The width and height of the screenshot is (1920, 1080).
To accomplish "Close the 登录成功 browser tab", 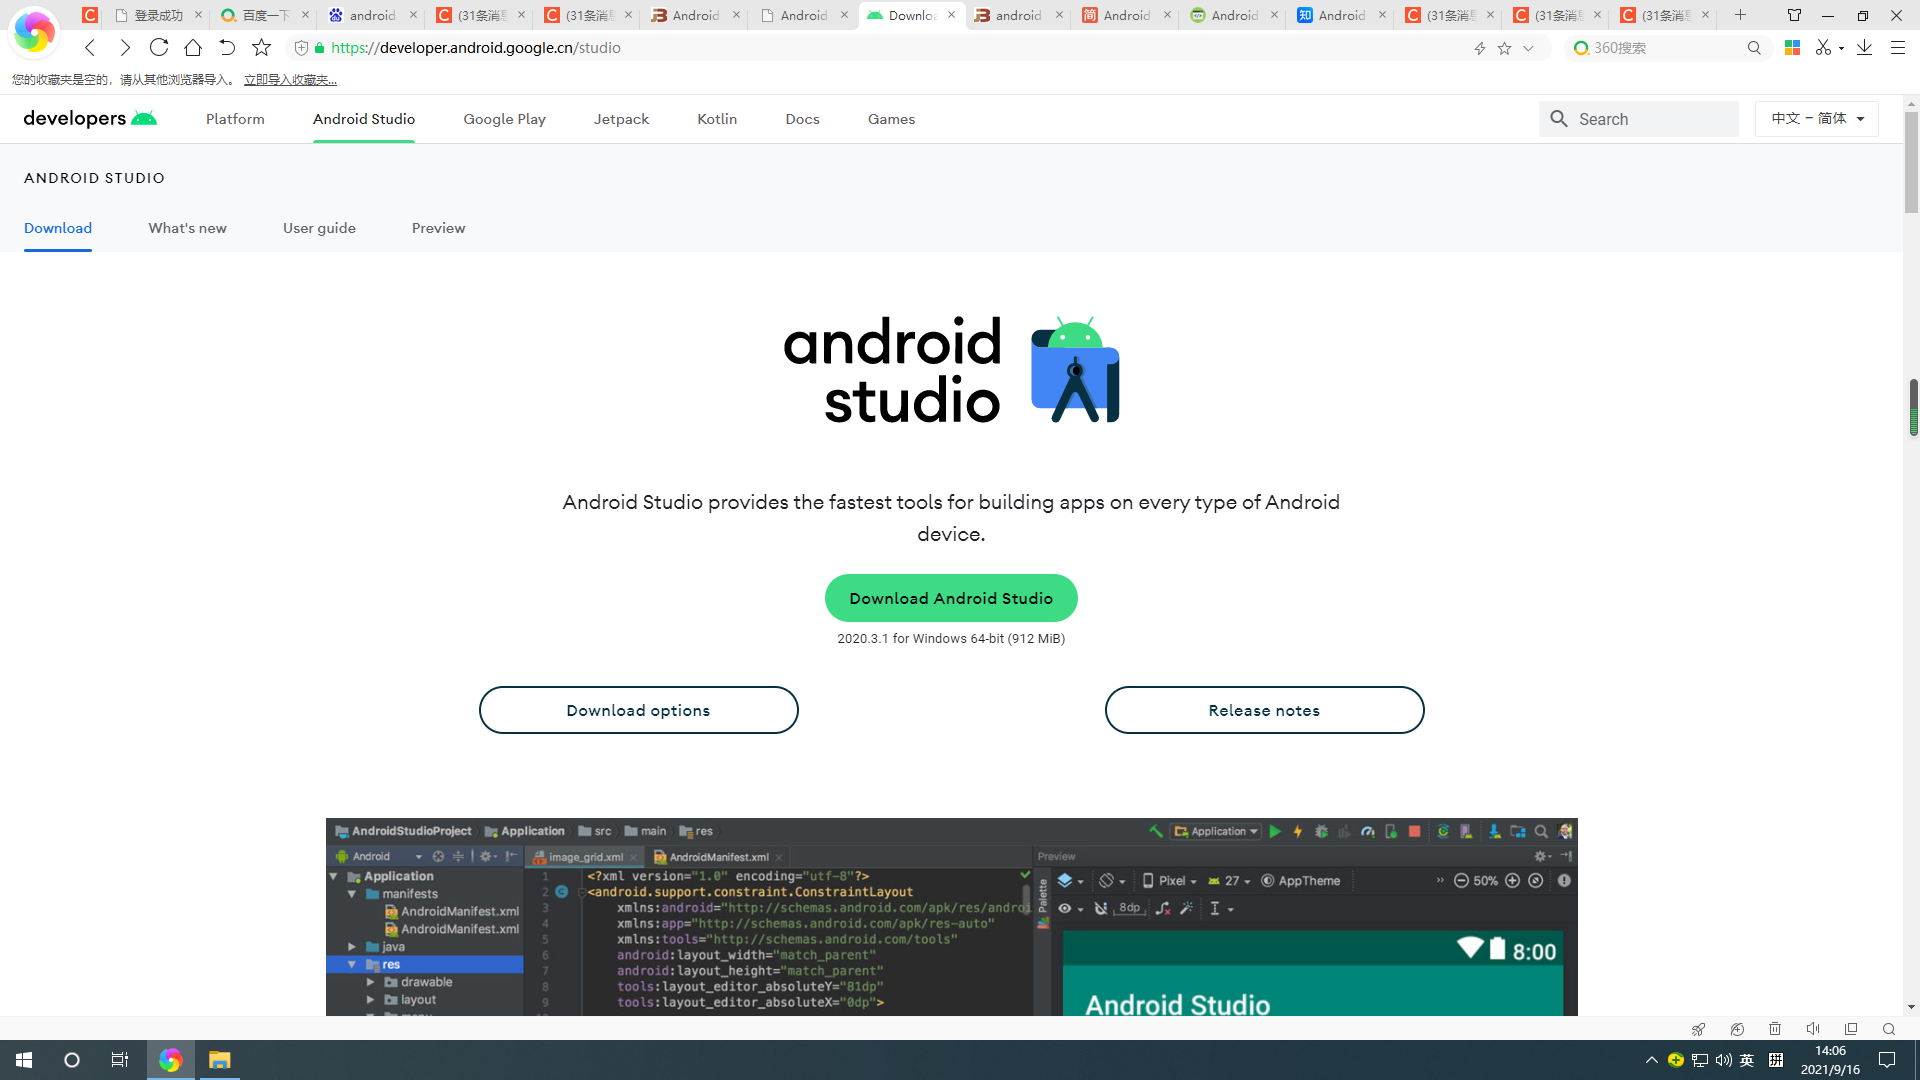I will click(198, 15).
